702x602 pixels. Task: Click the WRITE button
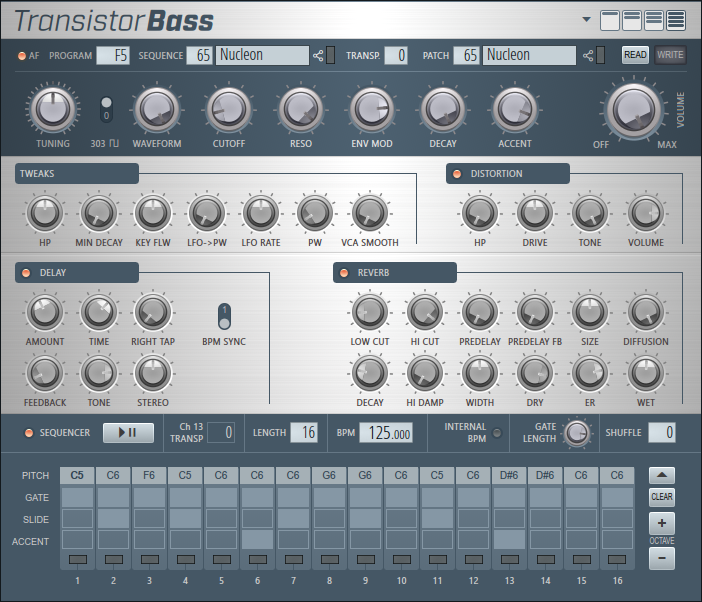point(670,55)
